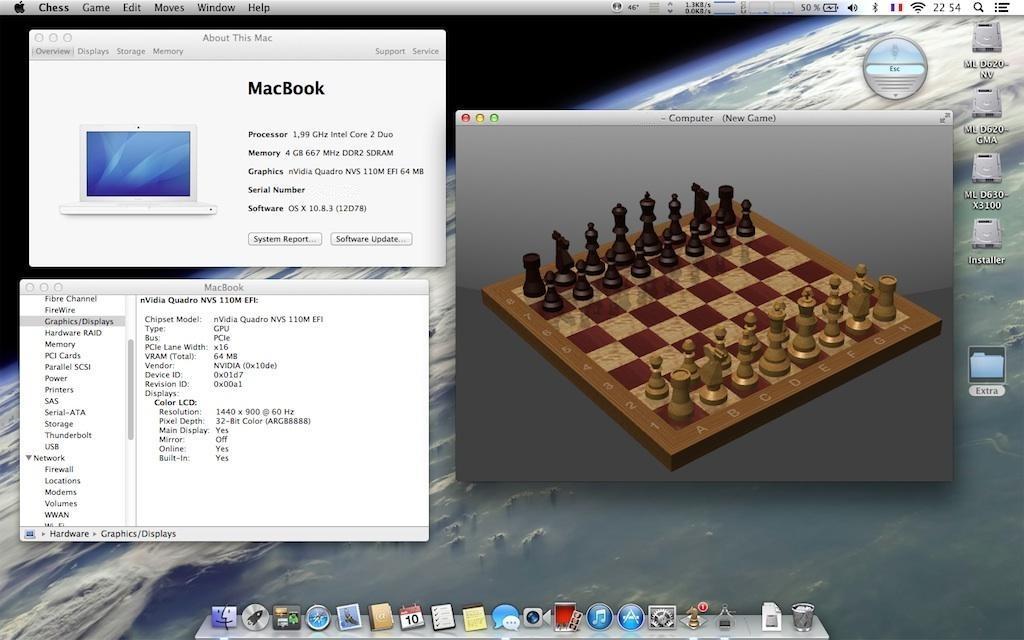Select Thunderbolt in the hardware list
The height and width of the screenshot is (640, 1024).
(x=68, y=435)
